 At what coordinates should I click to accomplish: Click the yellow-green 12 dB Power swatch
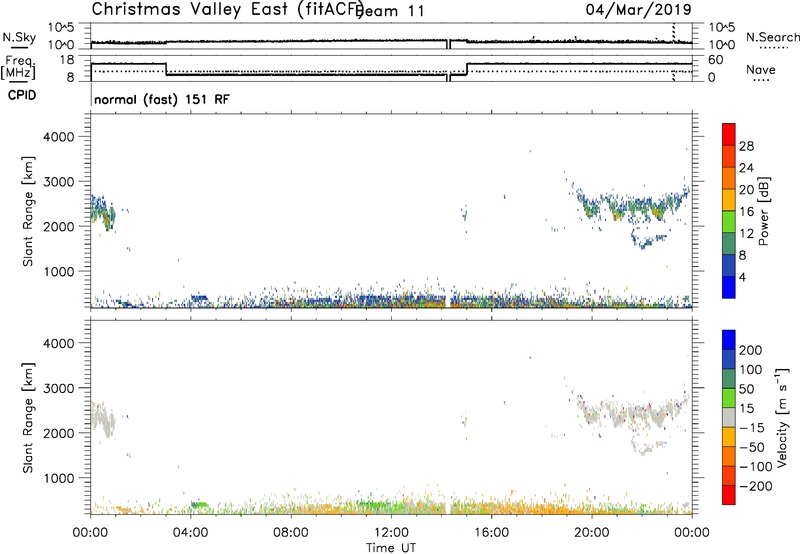click(729, 221)
